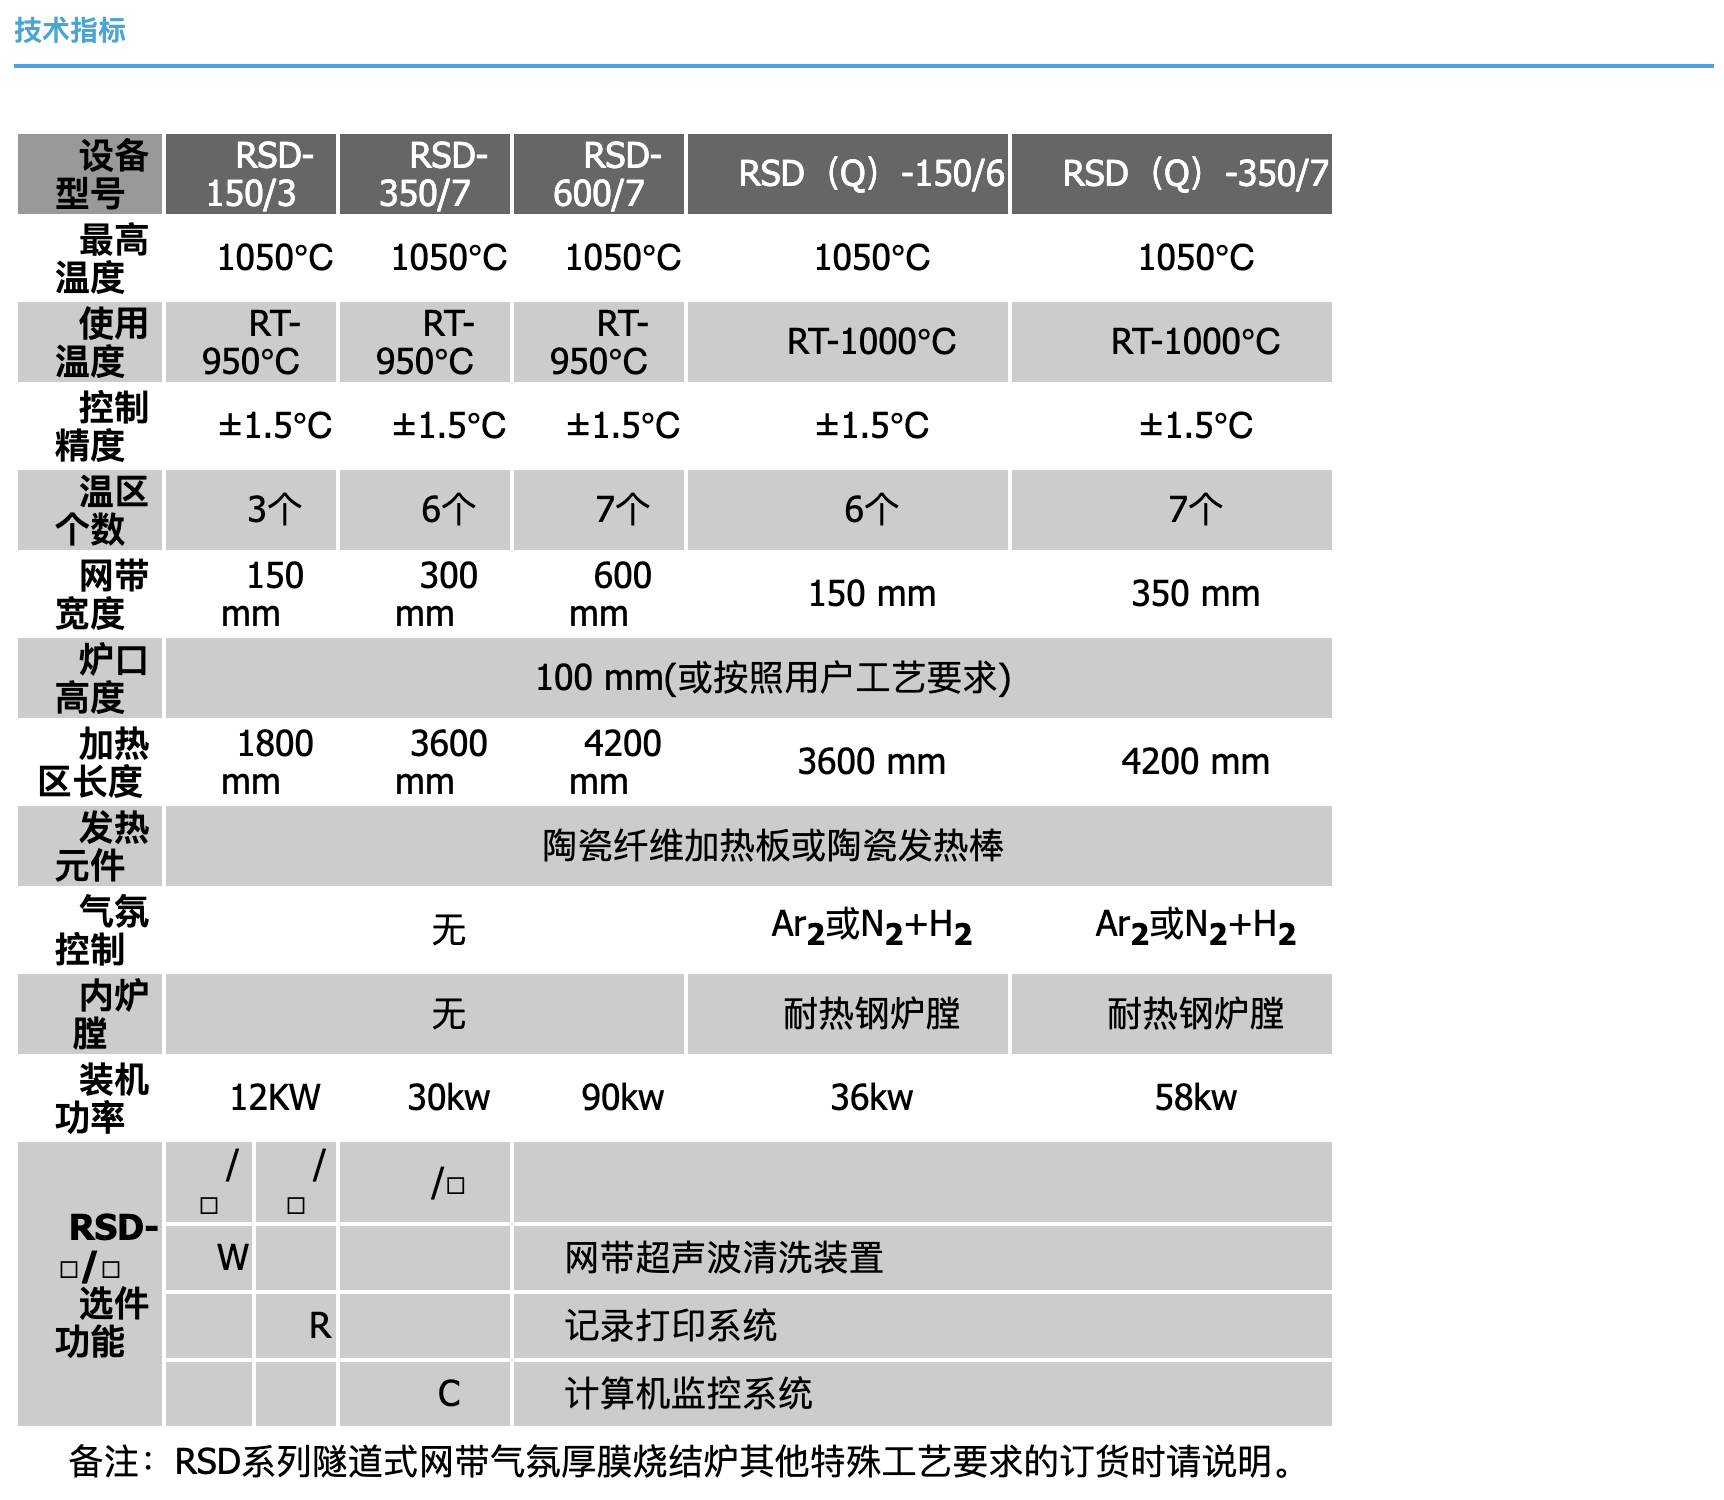This screenshot has width=1724, height=1500.
Task: Click the RSD-600/7 model header
Action: [599, 174]
